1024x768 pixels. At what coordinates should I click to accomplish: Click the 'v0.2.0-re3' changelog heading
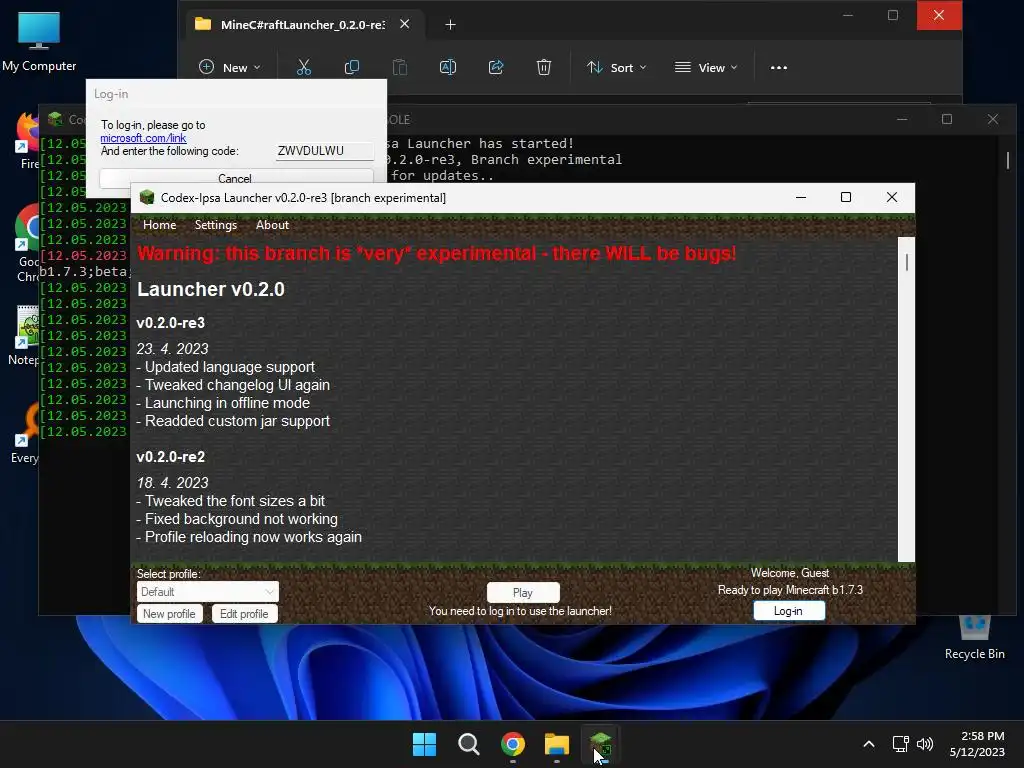click(170, 323)
